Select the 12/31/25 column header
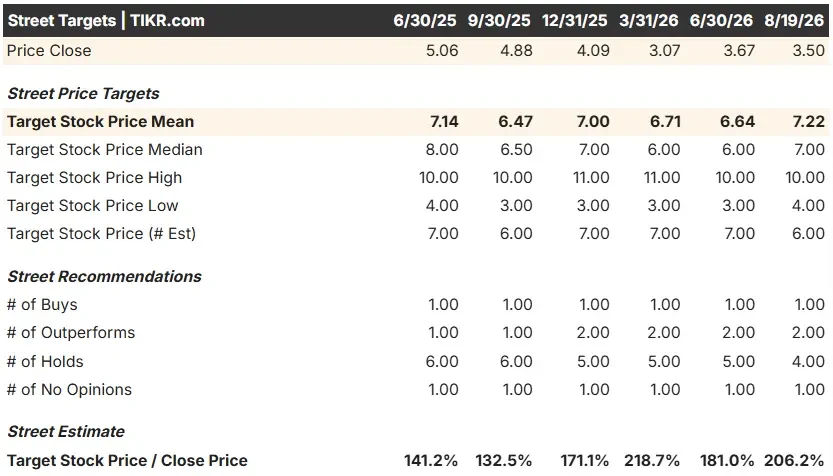 574,21
